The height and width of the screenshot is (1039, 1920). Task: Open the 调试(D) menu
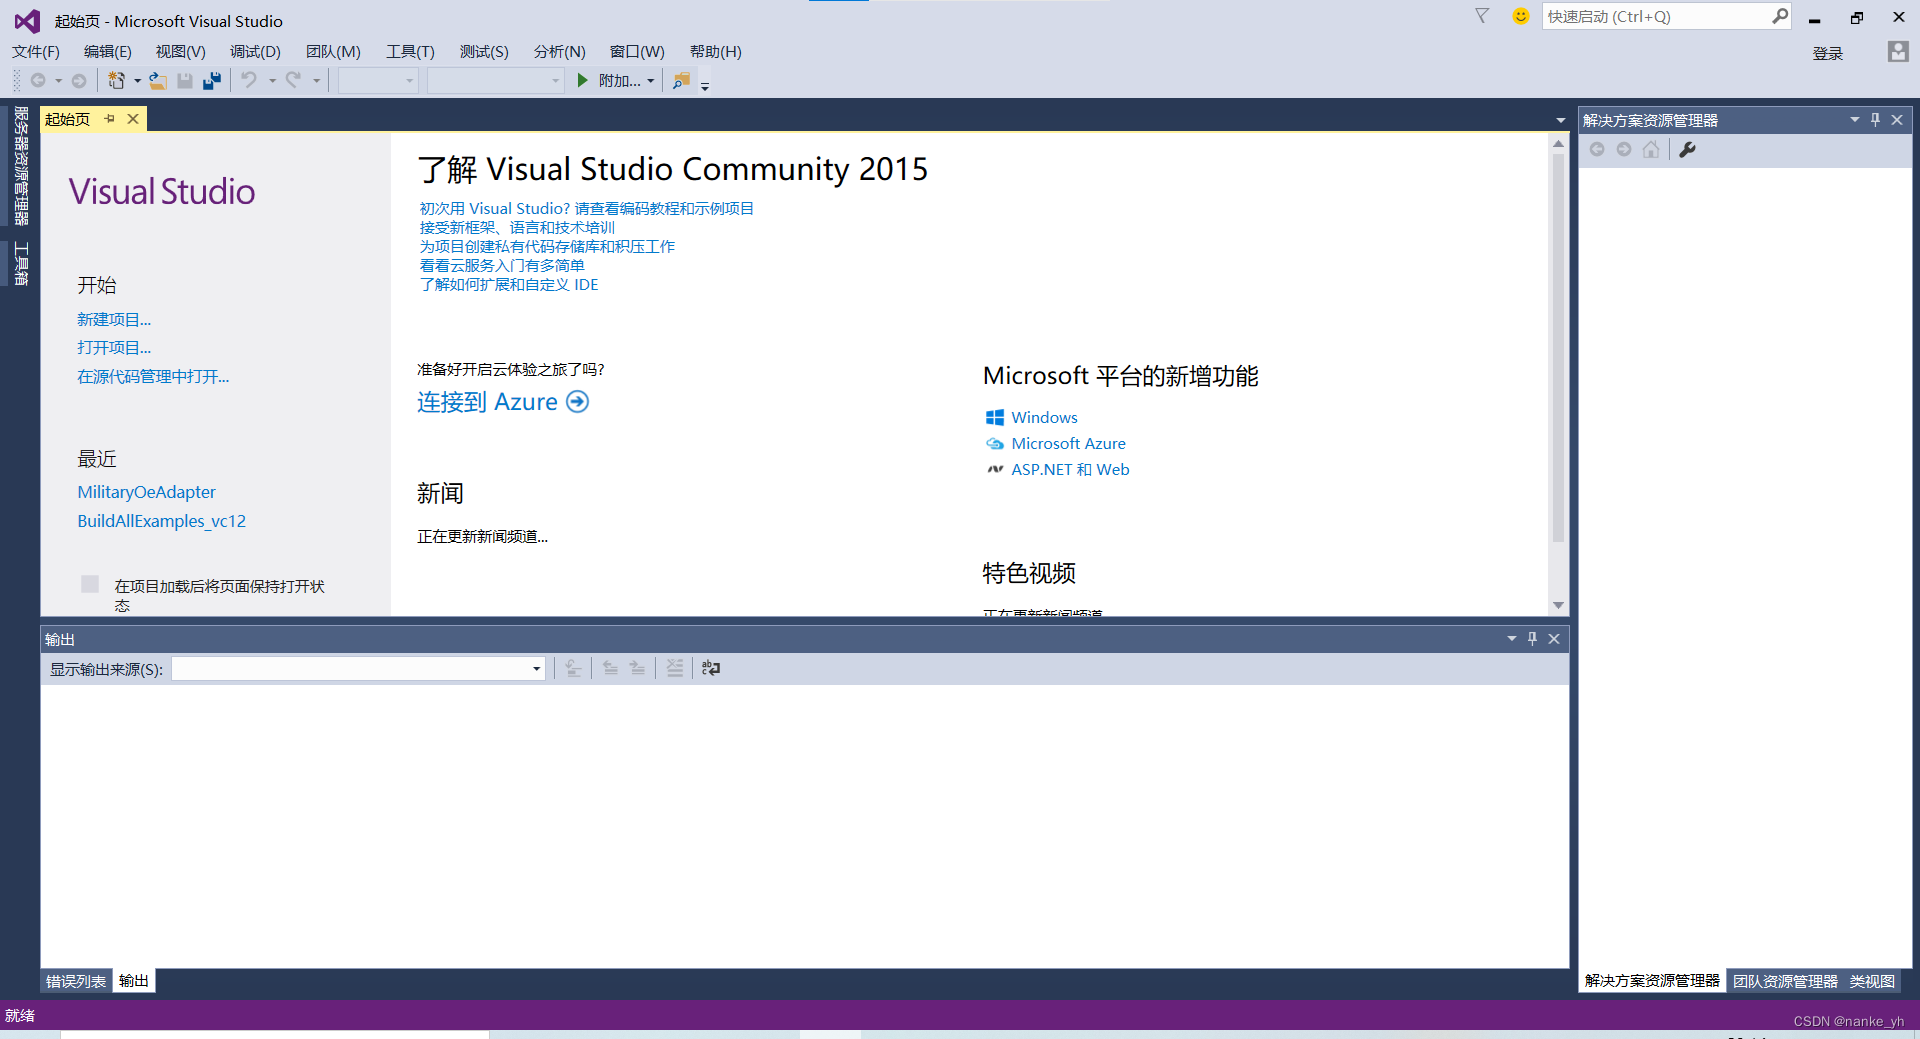[x=255, y=52]
